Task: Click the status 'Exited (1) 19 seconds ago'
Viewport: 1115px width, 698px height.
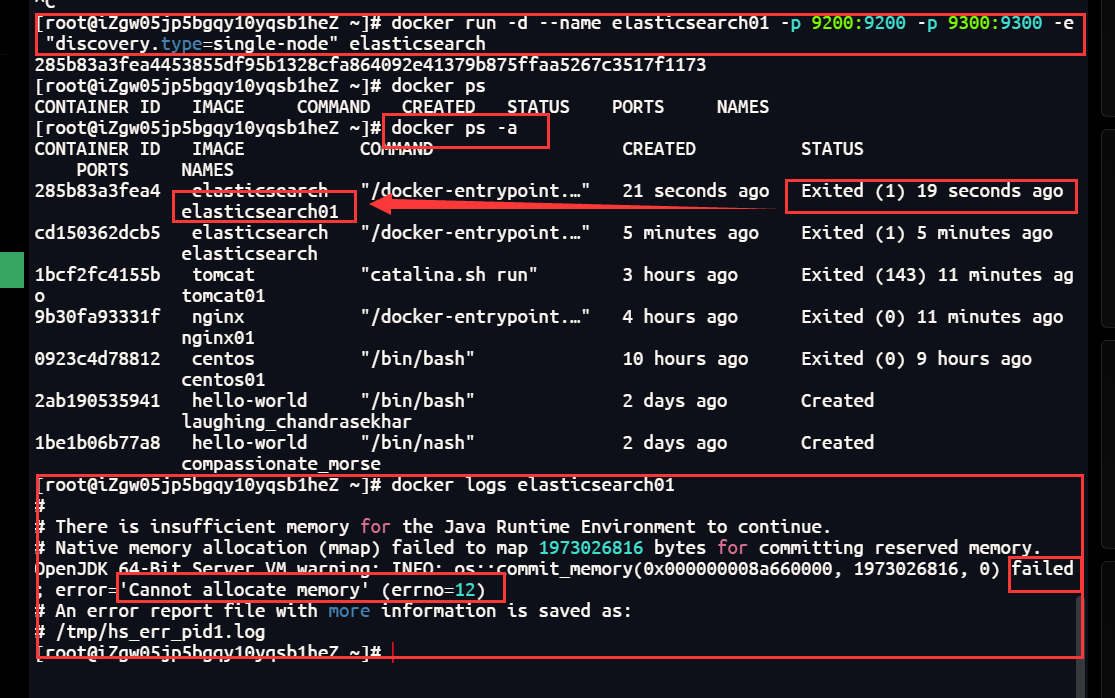Action: pyautogui.click(x=932, y=191)
